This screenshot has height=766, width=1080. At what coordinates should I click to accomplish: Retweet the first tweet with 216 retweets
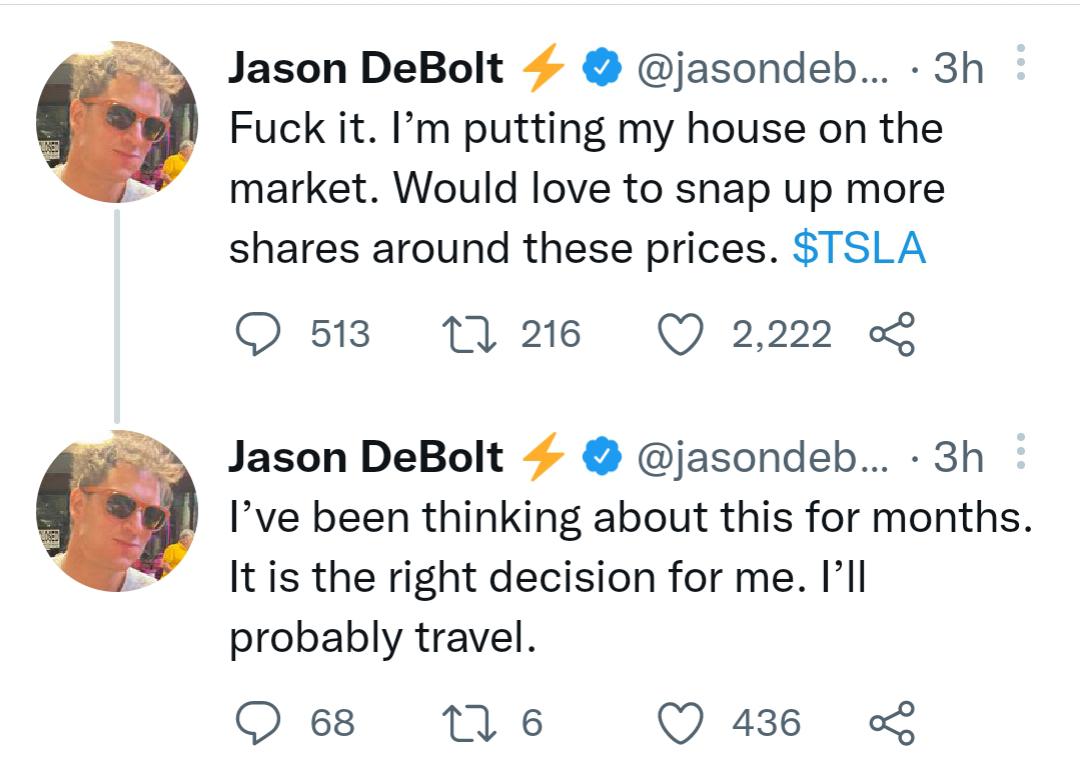468,335
